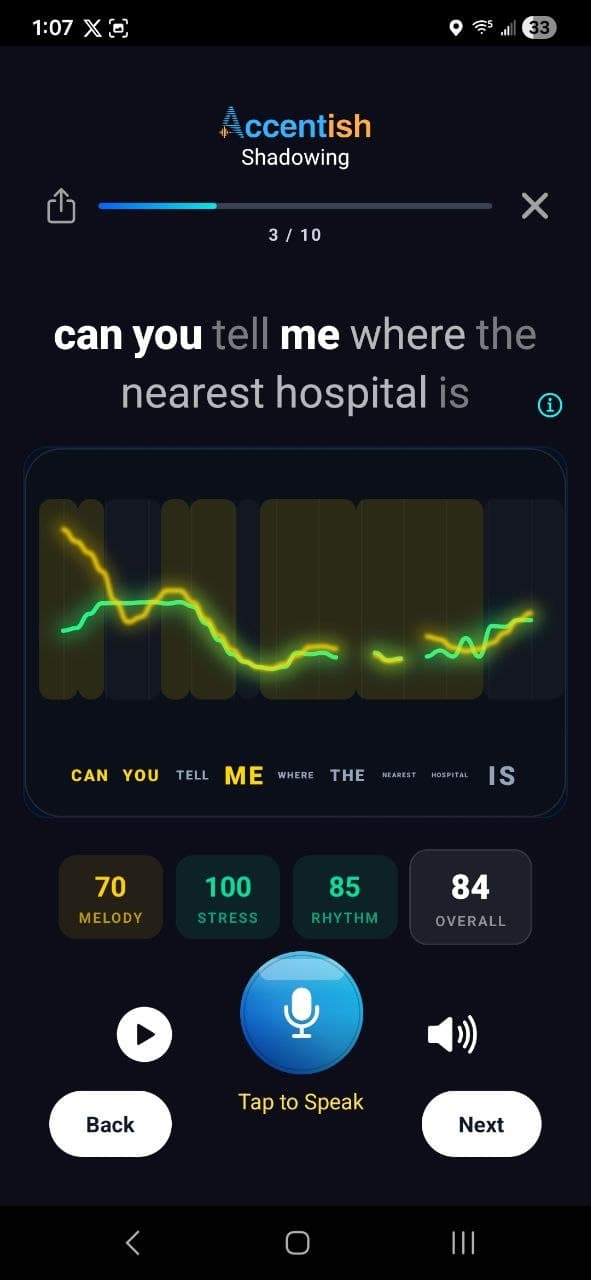591x1280 pixels.
Task: Select the RHYTHM score card showing 85
Action: 345,897
